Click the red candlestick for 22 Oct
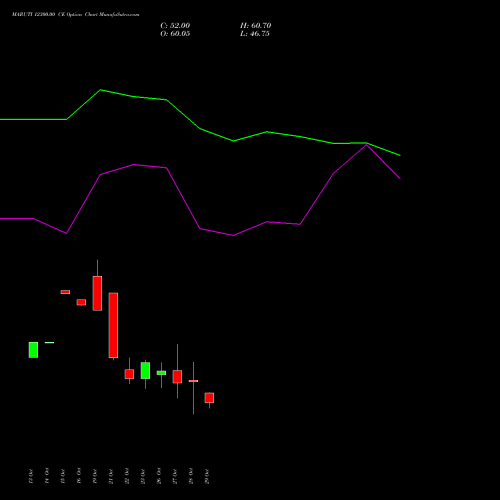500x500 pixels. click(129, 374)
